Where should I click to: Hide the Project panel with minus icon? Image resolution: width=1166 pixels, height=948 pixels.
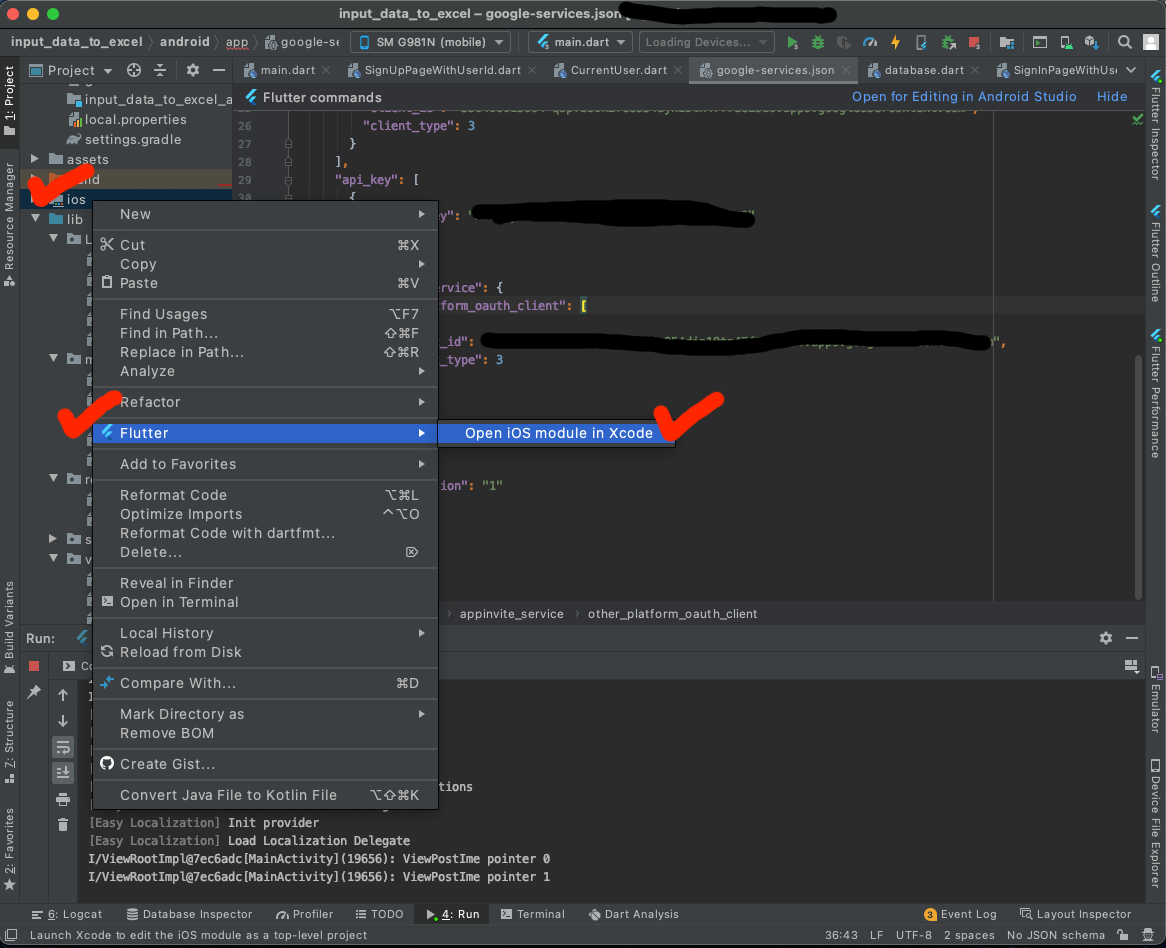[x=219, y=70]
